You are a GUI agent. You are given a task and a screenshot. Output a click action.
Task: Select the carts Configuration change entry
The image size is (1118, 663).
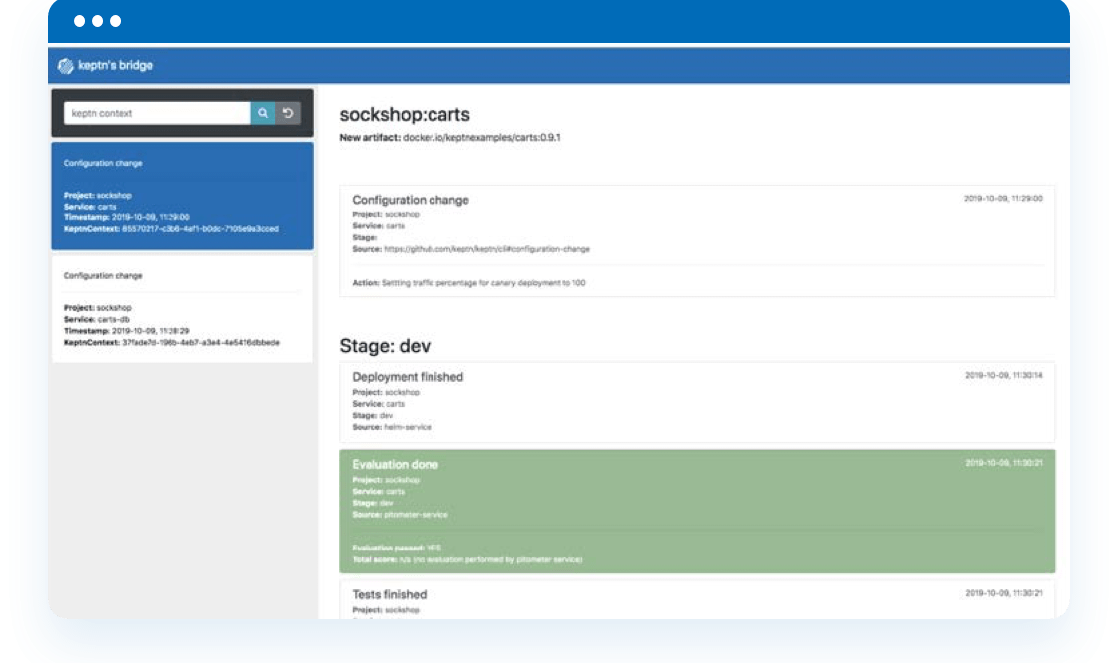pos(183,196)
